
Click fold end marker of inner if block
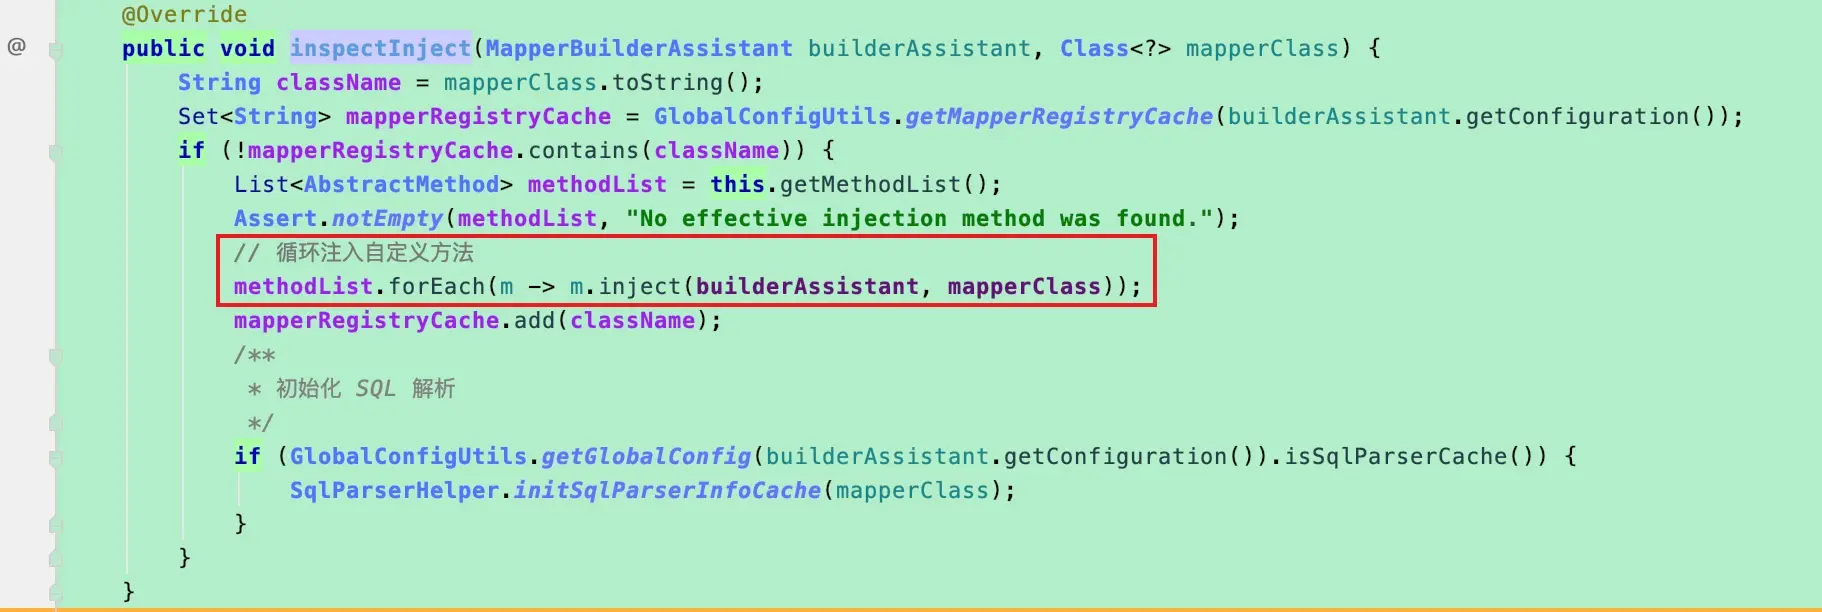(56, 525)
